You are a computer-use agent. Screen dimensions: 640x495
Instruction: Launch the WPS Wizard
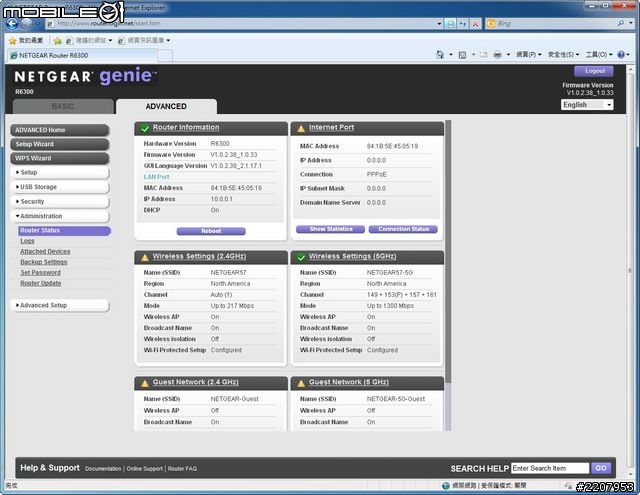(x=60, y=158)
